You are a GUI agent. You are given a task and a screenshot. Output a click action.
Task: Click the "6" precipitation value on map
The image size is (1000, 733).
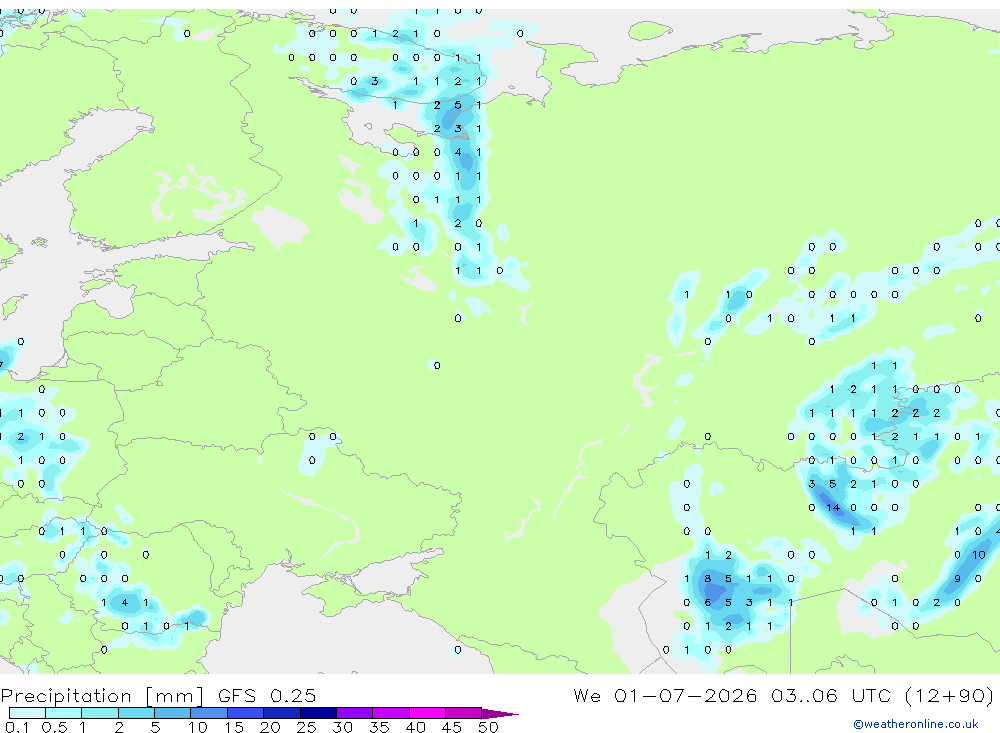pos(707,602)
